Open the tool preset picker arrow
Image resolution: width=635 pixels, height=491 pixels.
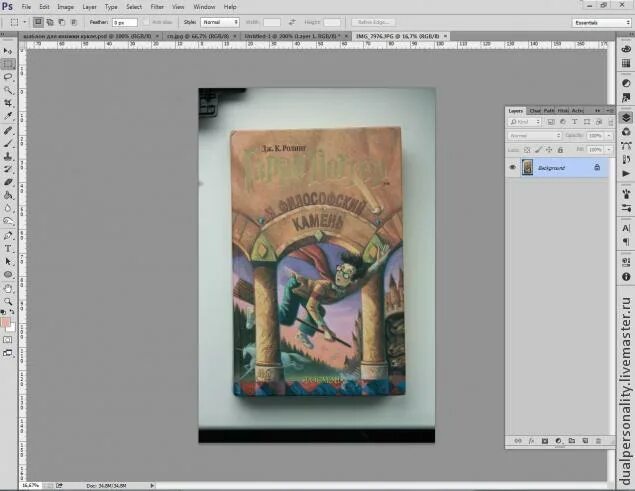[25, 22]
